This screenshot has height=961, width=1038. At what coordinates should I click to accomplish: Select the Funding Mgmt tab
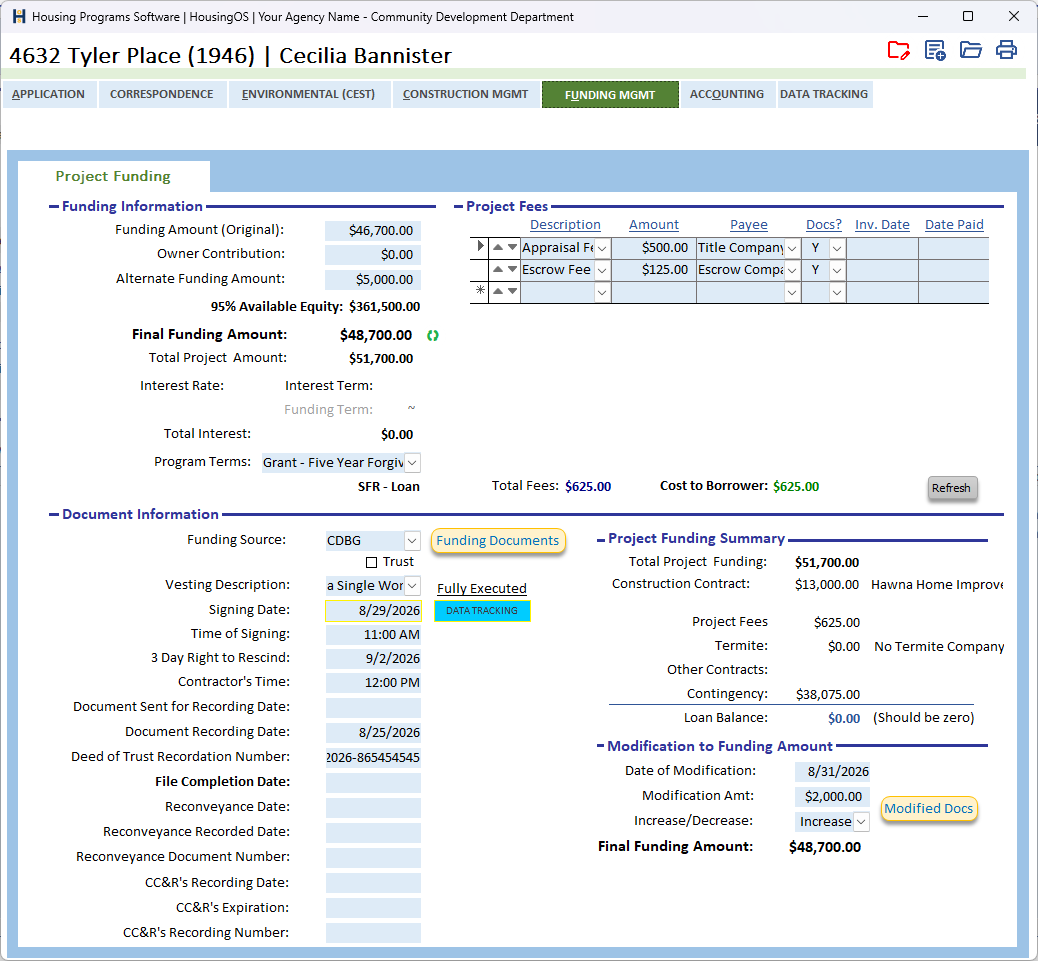click(610, 95)
